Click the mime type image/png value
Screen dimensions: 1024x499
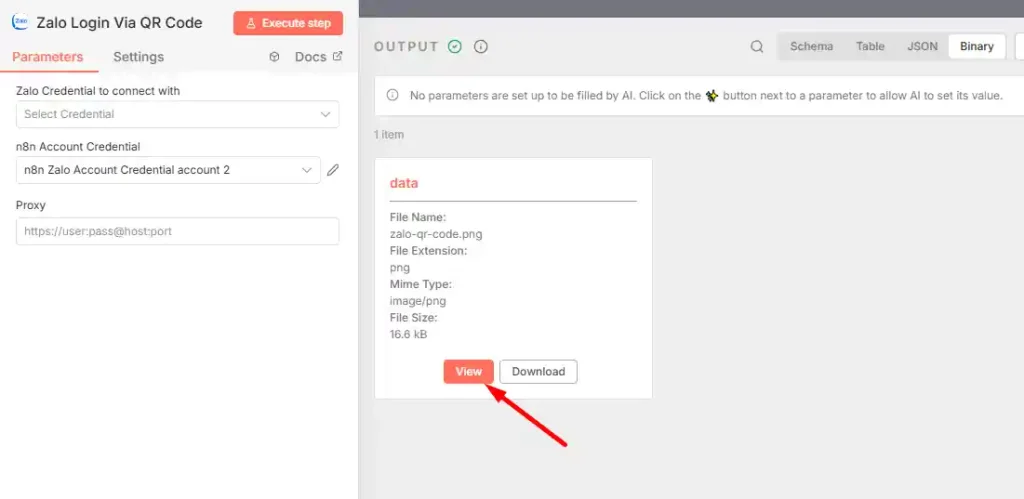click(x=418, y=301)
